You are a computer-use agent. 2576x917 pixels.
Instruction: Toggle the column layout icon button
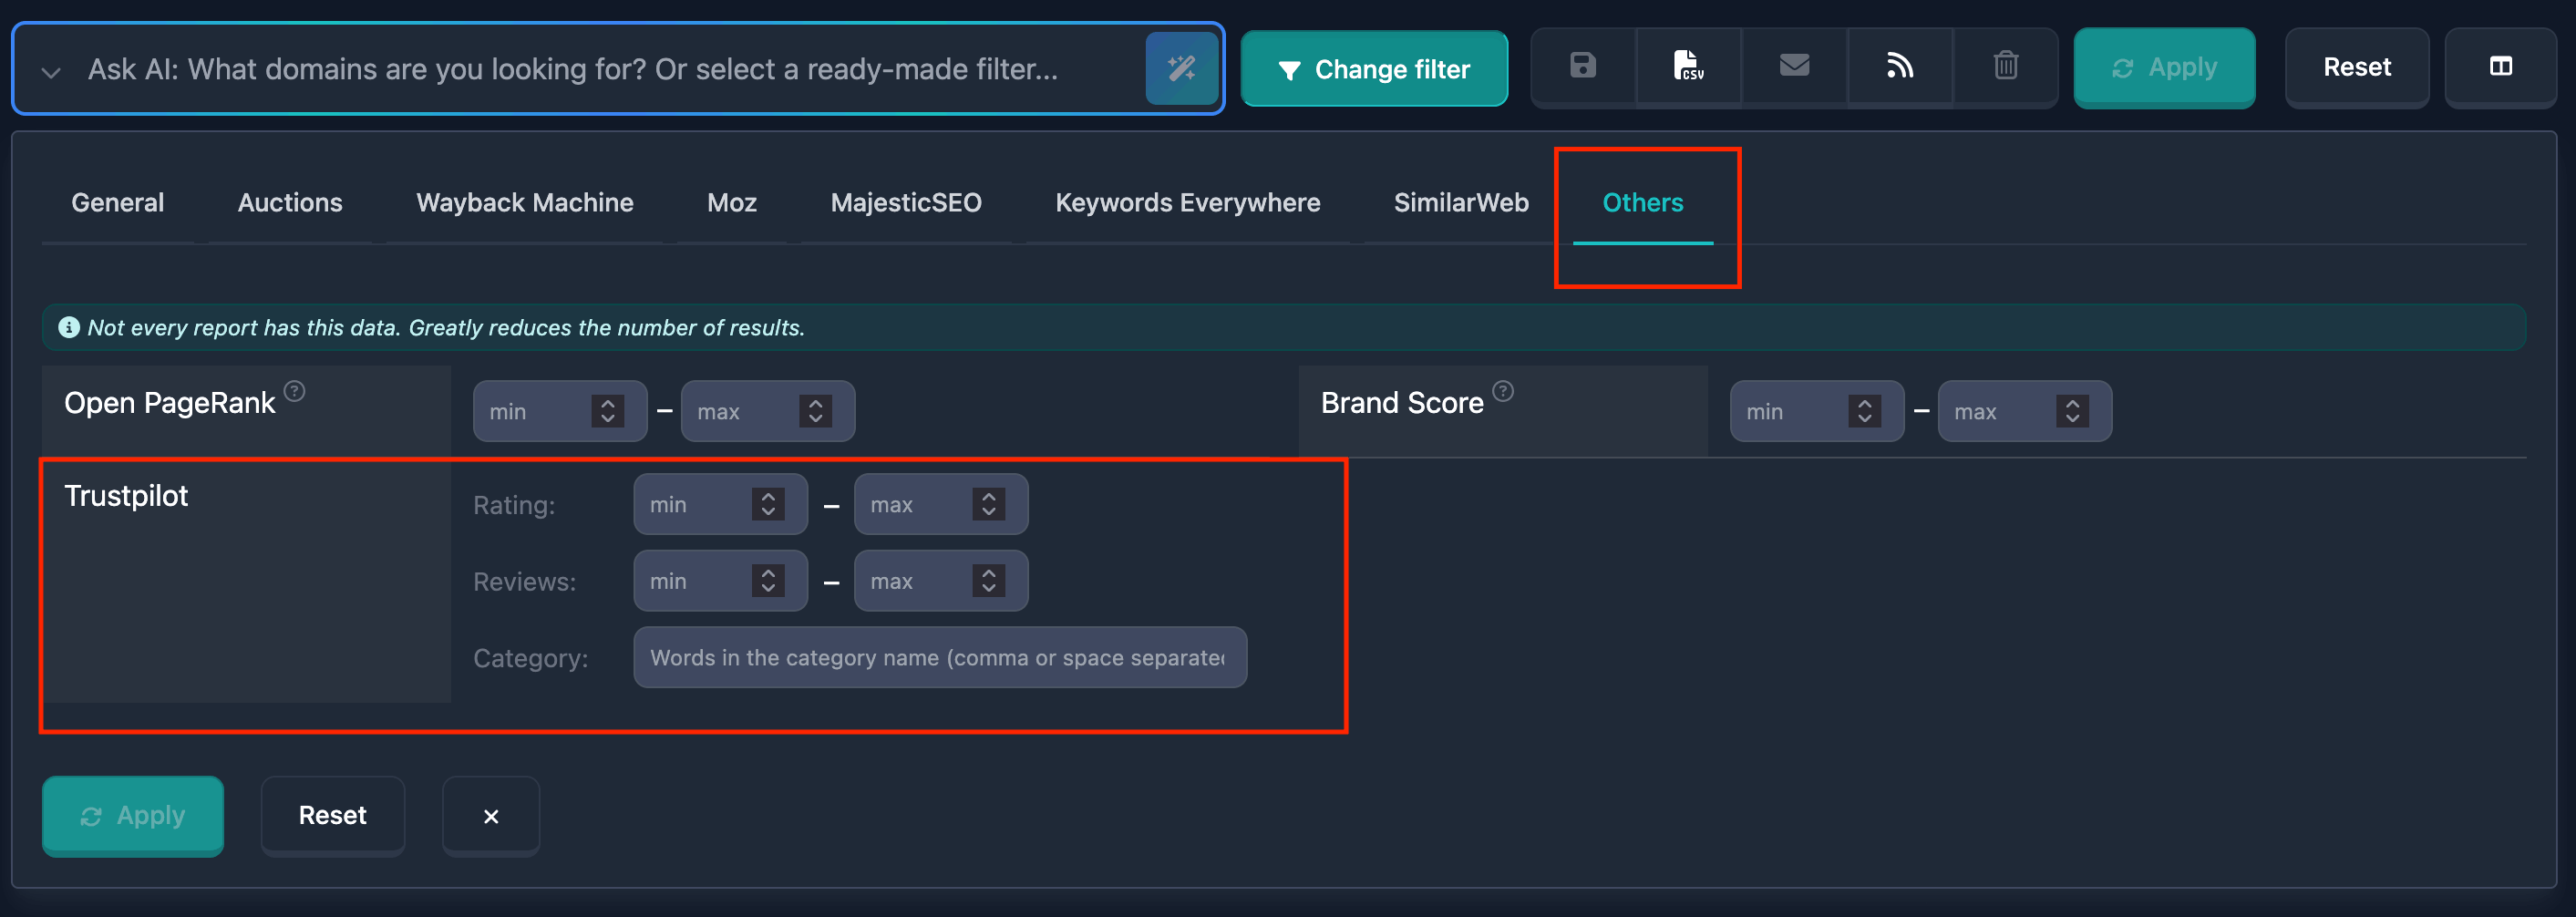pos(2500,66)
